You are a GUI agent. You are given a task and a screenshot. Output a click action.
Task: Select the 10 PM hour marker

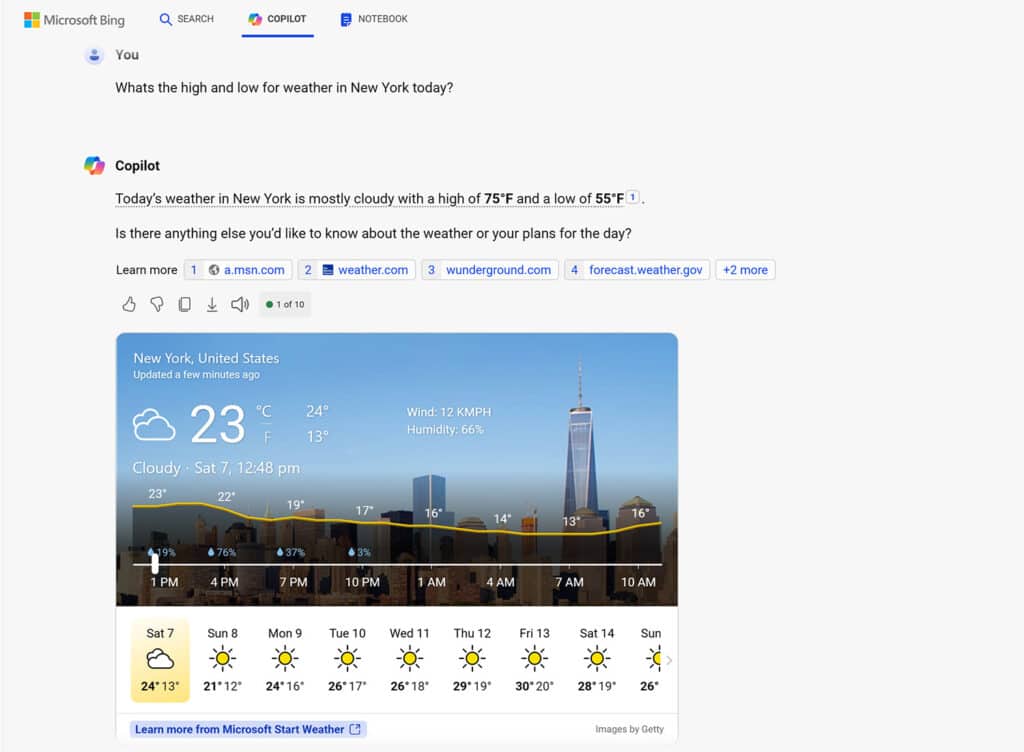pyautogui.click(x=362, y=582)
